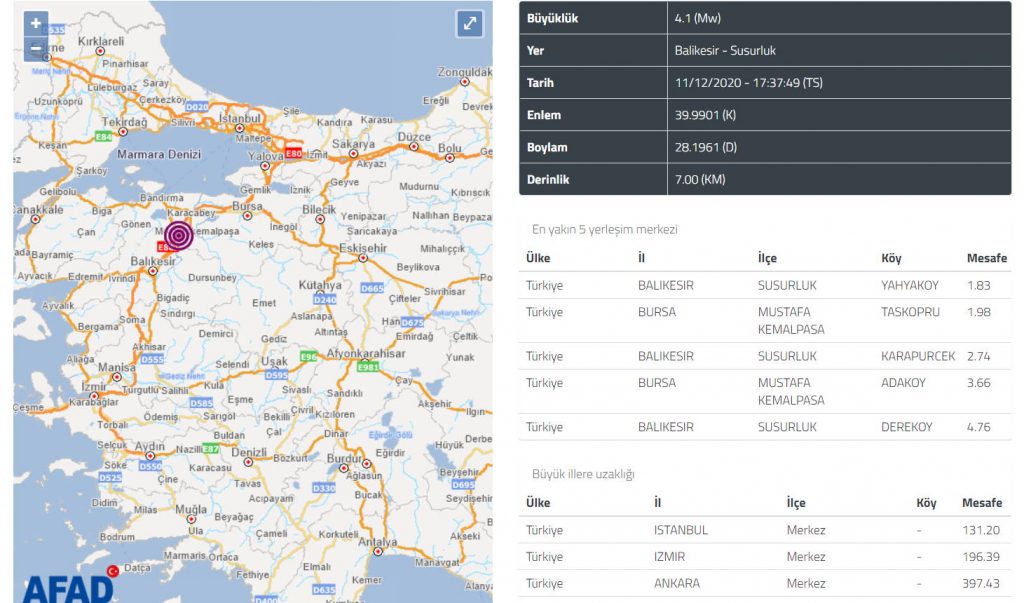Image resolution: width=1024 pixels, height=603 pixels.
Task: Click Afyonkarahisar label on the map
Action: click(366, 353)
